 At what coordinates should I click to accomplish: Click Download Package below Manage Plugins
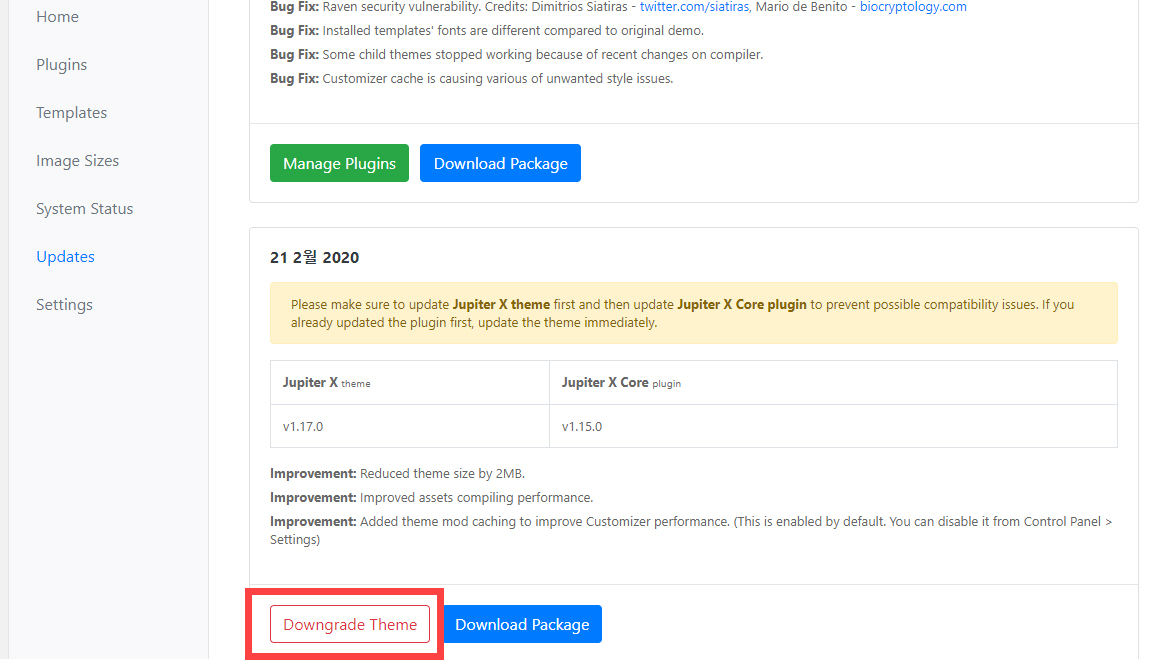tap(500, 163)
